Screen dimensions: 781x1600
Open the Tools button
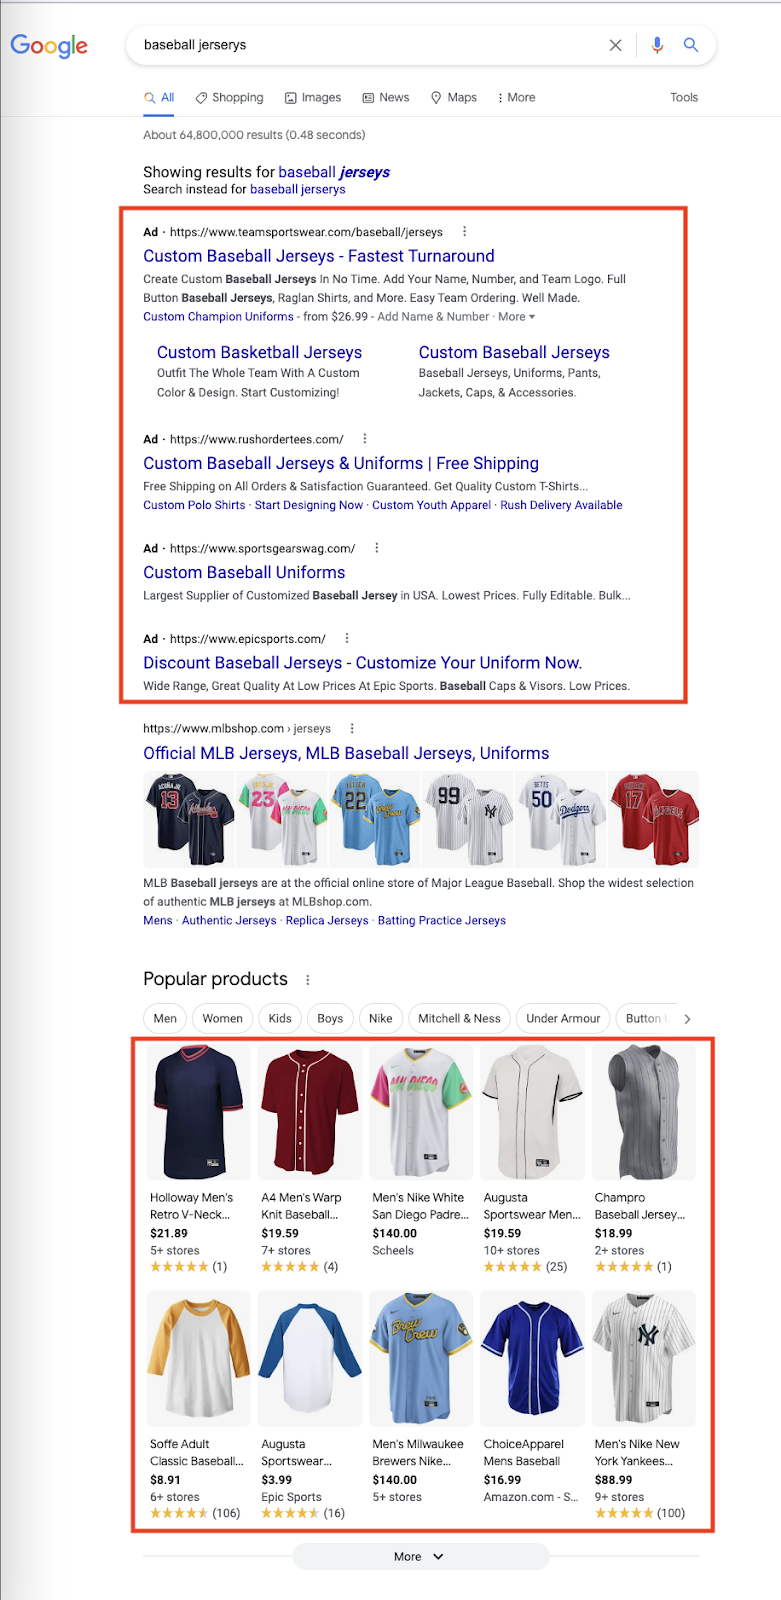tap(684, 97)
